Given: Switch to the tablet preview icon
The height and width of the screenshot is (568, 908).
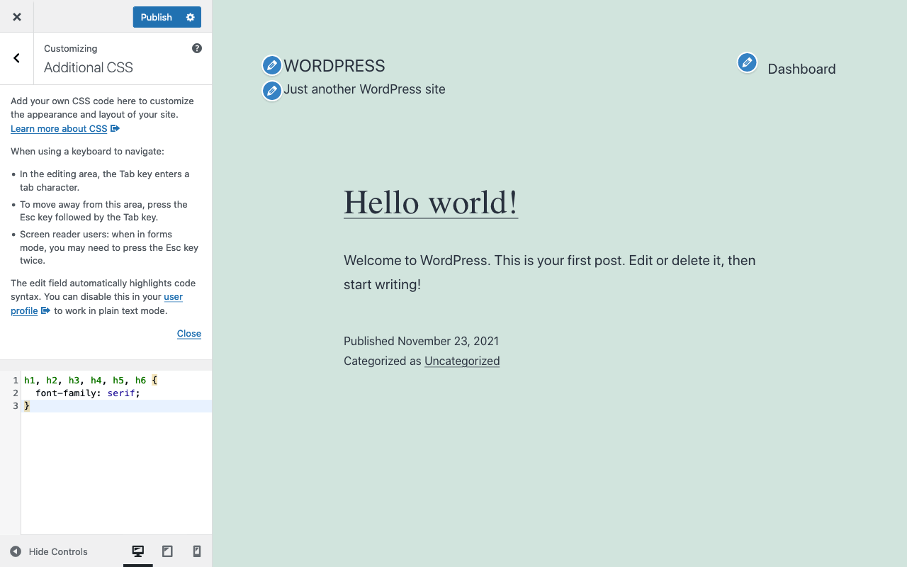Looking at the screenshot, I should pos(167,551).
